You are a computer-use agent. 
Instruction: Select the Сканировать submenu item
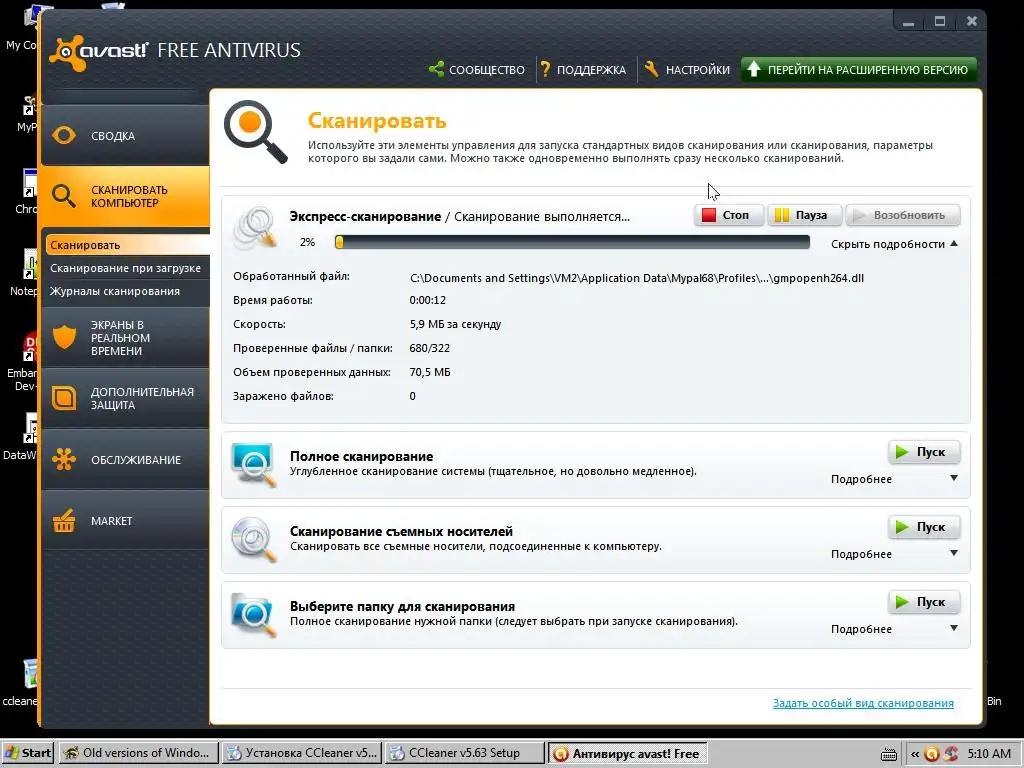(127, 245)
